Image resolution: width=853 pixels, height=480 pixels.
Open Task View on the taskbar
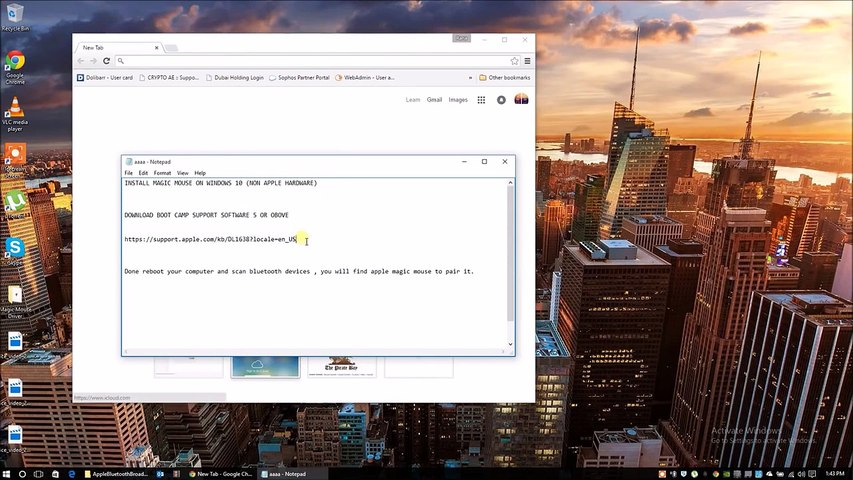(x=38, y=474)
